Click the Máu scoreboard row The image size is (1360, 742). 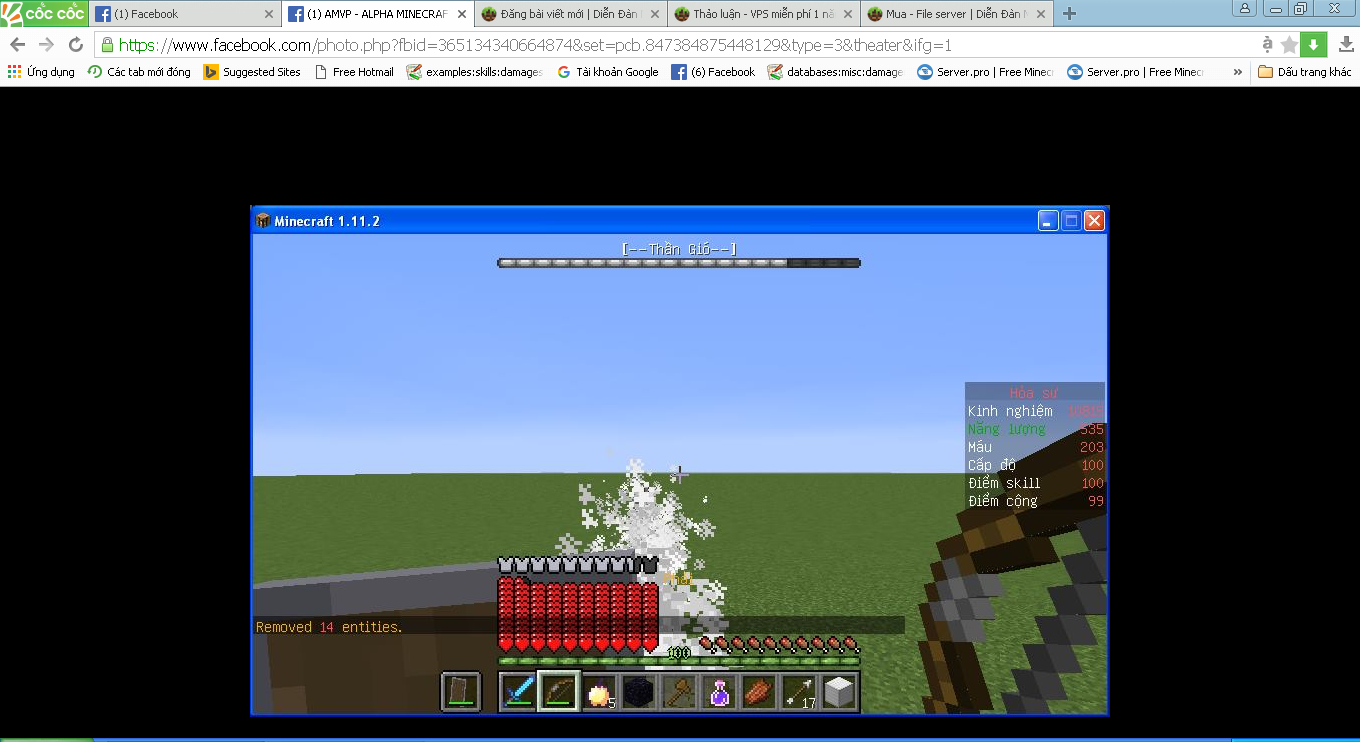click(x=1035, y=447)
